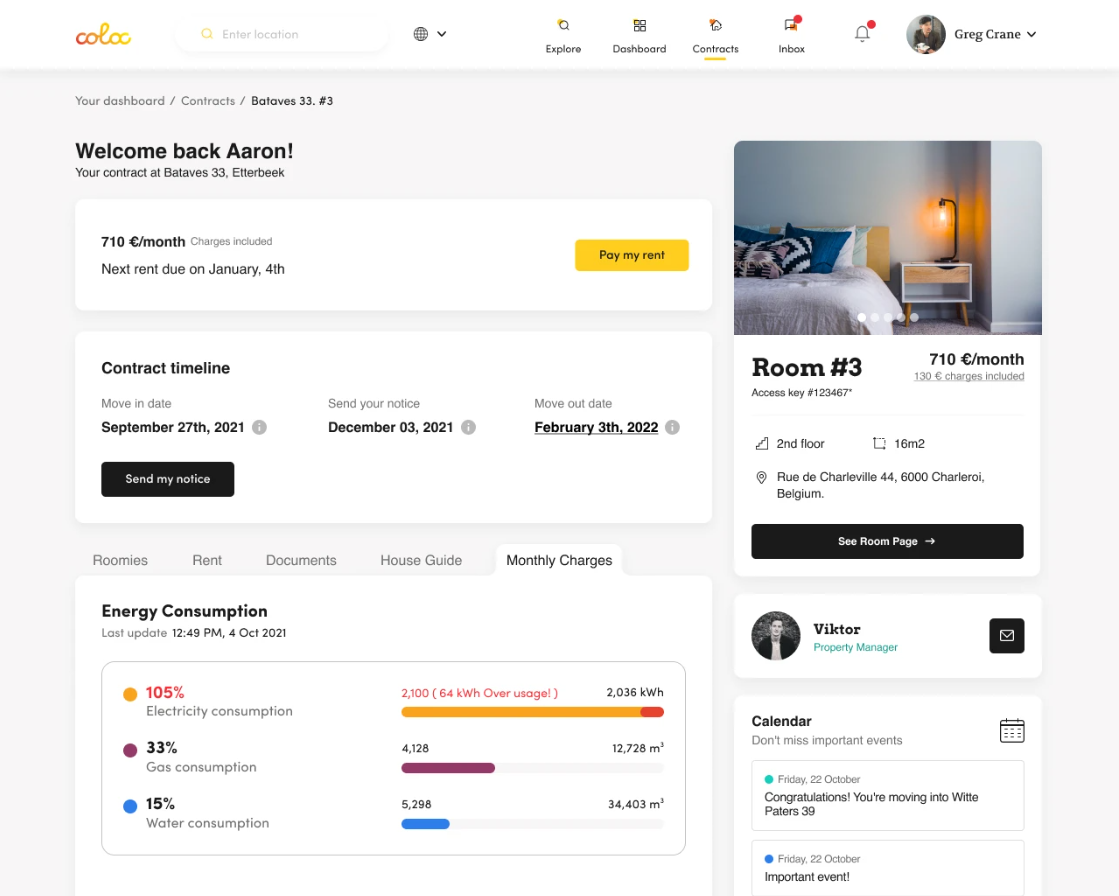1119x896 pixels.
Task: Click the blue water legend dot
Action: [130, 806]
